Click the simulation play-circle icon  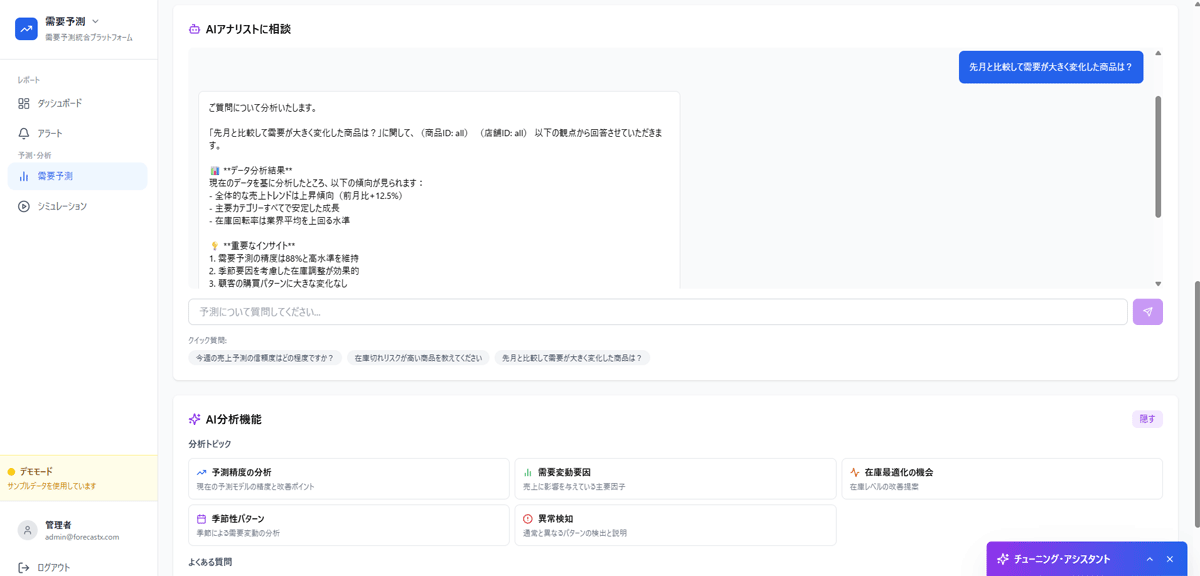click(x=24, y=206)
